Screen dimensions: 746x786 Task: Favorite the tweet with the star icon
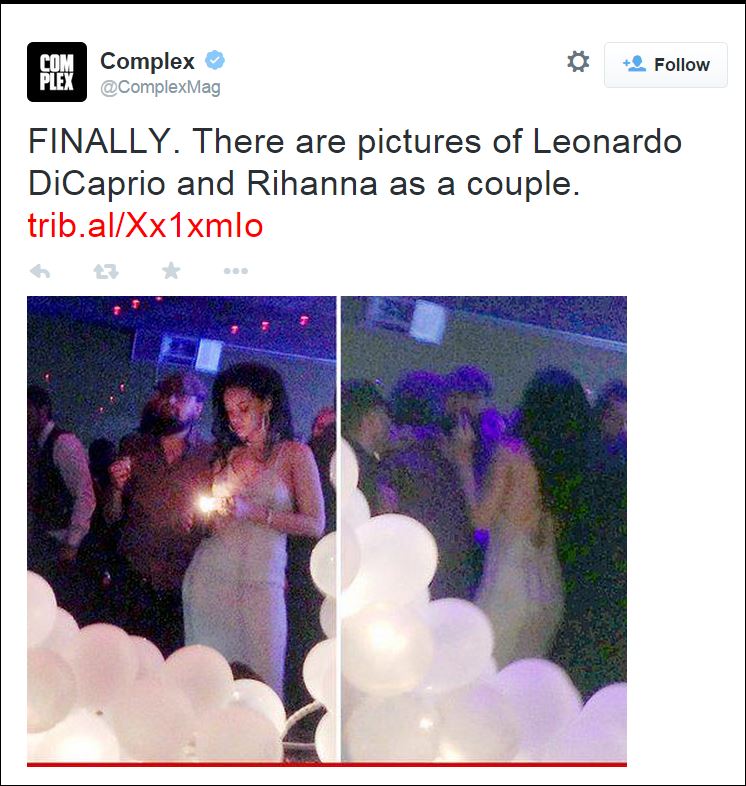click(x=171, y=271)
